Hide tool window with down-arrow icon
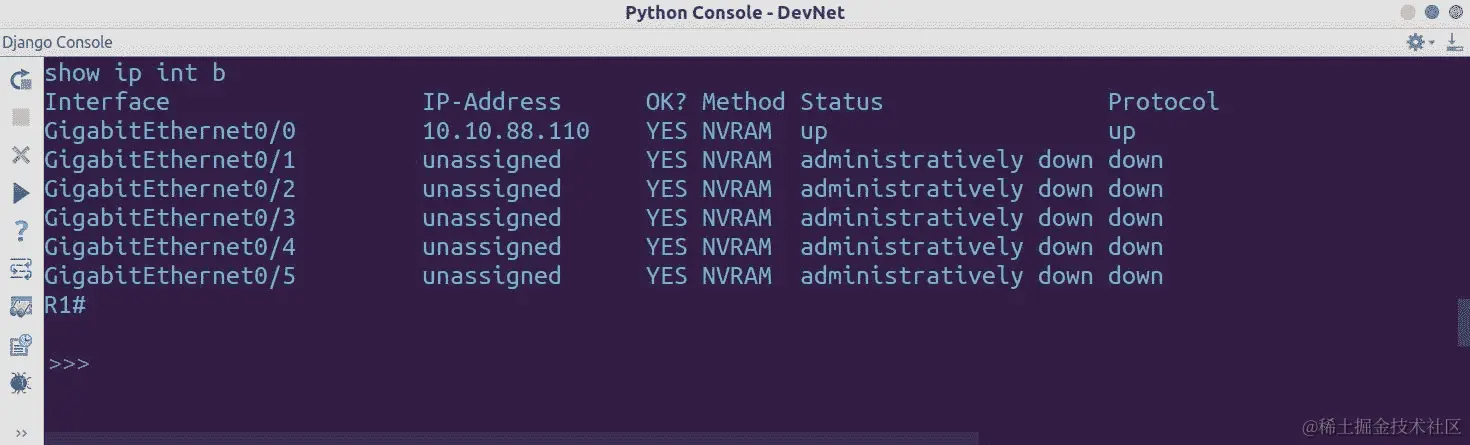This screenshot has width=1470, height=445. pyautogui.click(x=1454, y=42)
